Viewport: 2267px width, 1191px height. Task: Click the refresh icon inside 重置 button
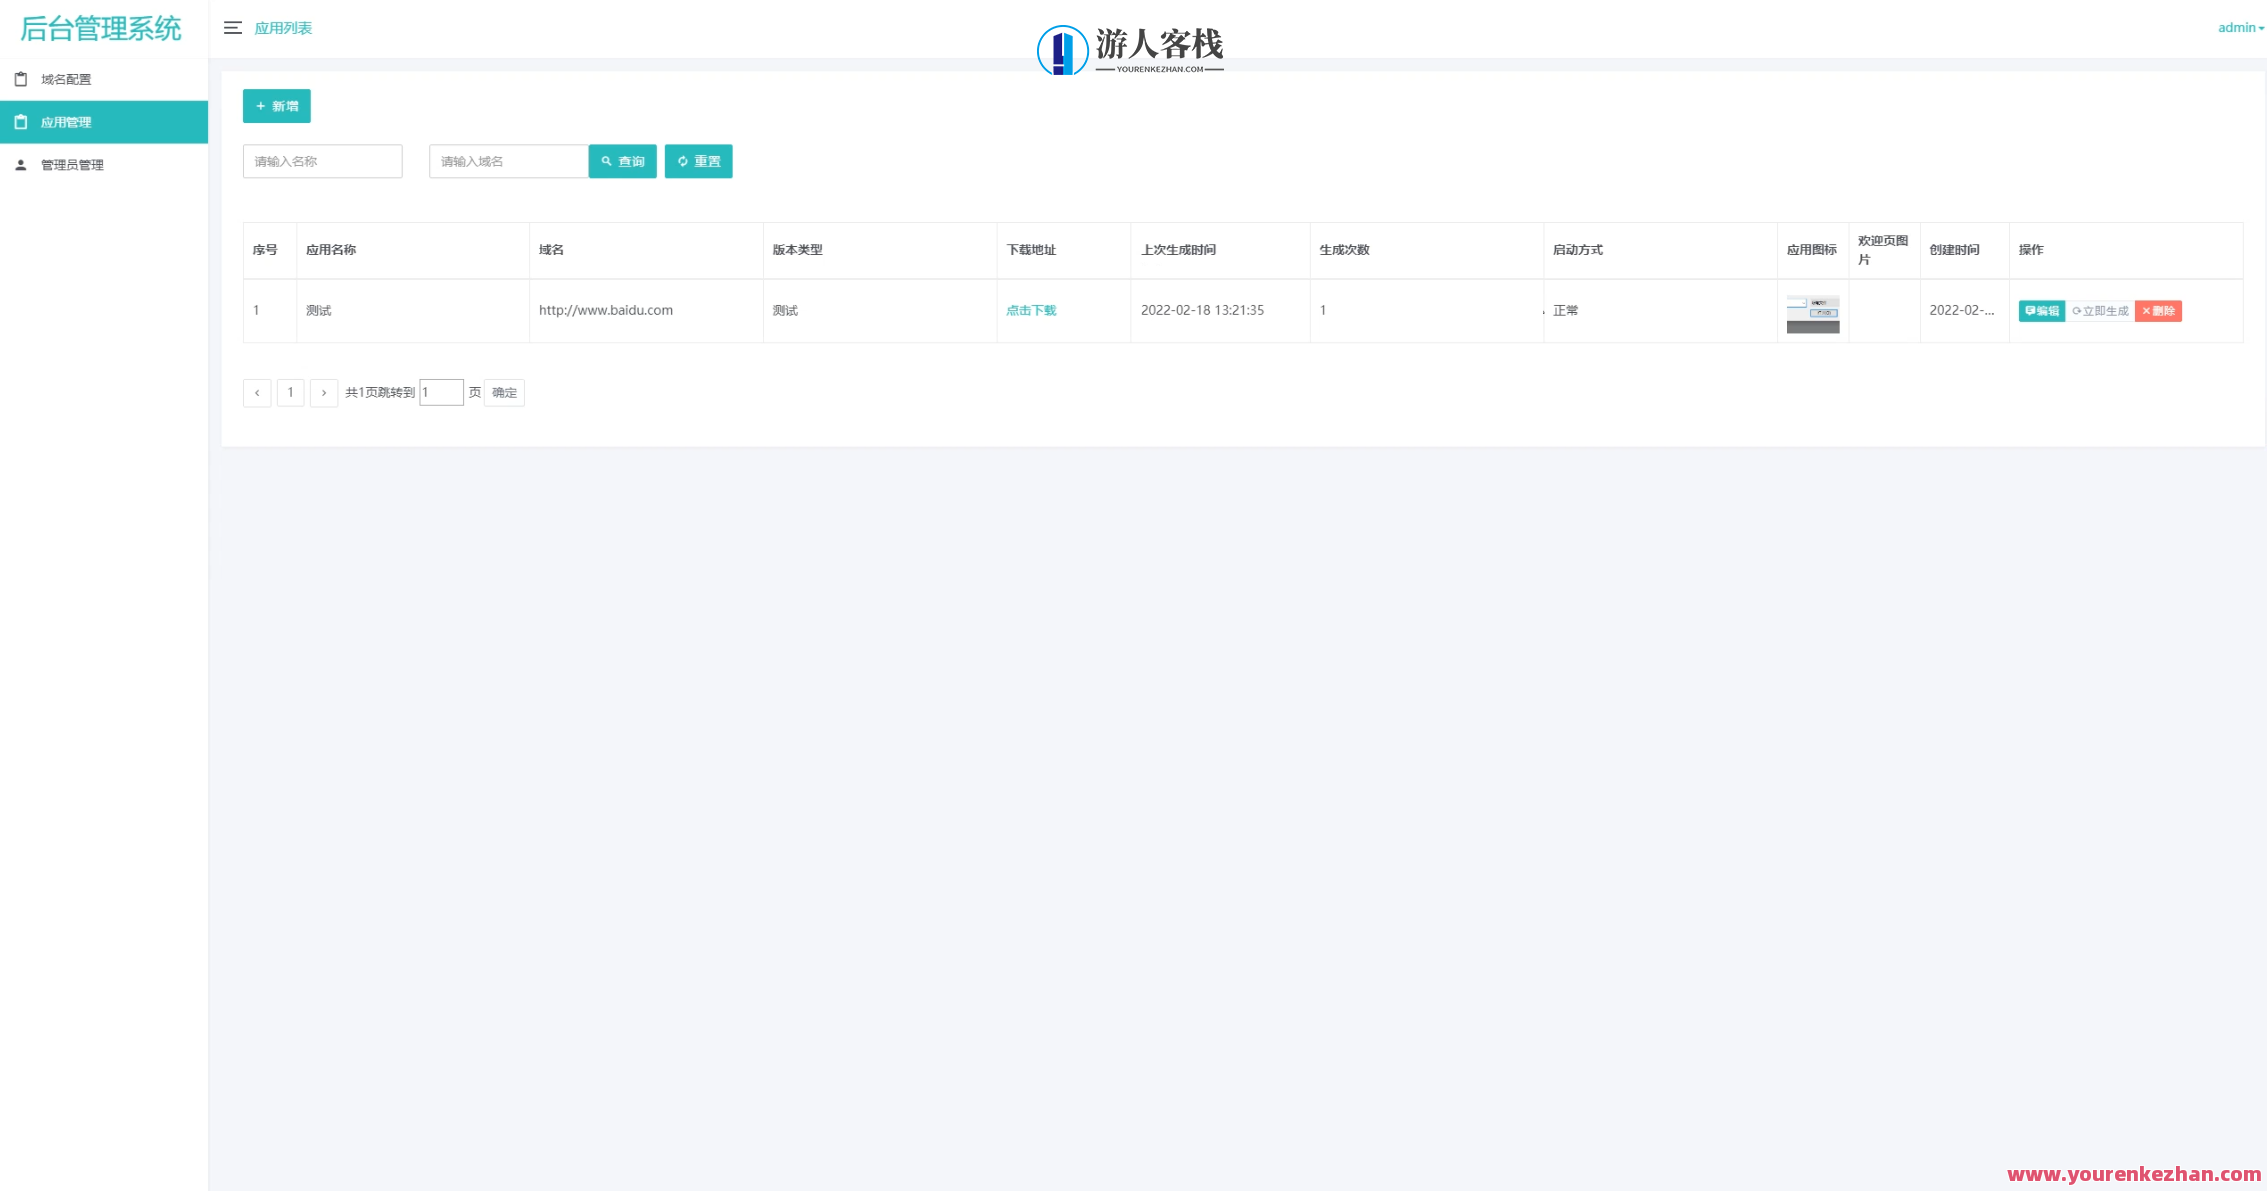pyautogui.click(x=684, y=161)
